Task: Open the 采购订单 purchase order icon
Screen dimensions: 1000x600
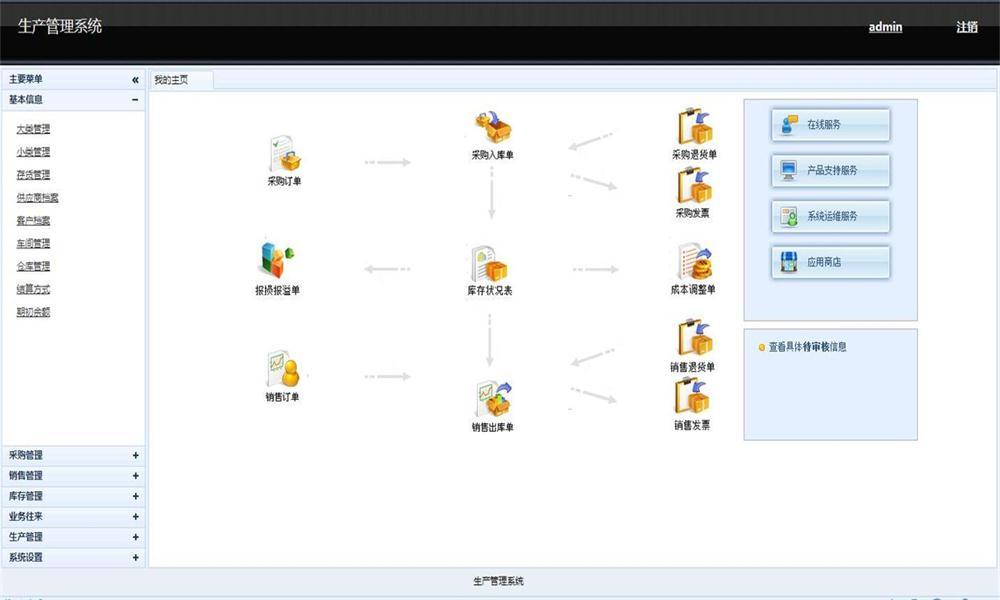Action: click(284, 154)
